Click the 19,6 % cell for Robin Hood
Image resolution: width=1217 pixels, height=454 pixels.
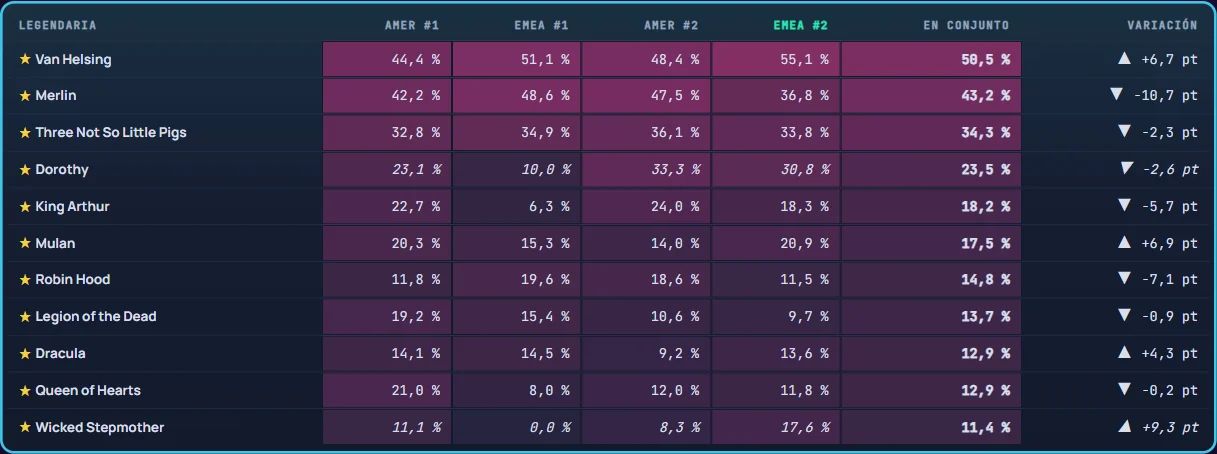[517, 280]
